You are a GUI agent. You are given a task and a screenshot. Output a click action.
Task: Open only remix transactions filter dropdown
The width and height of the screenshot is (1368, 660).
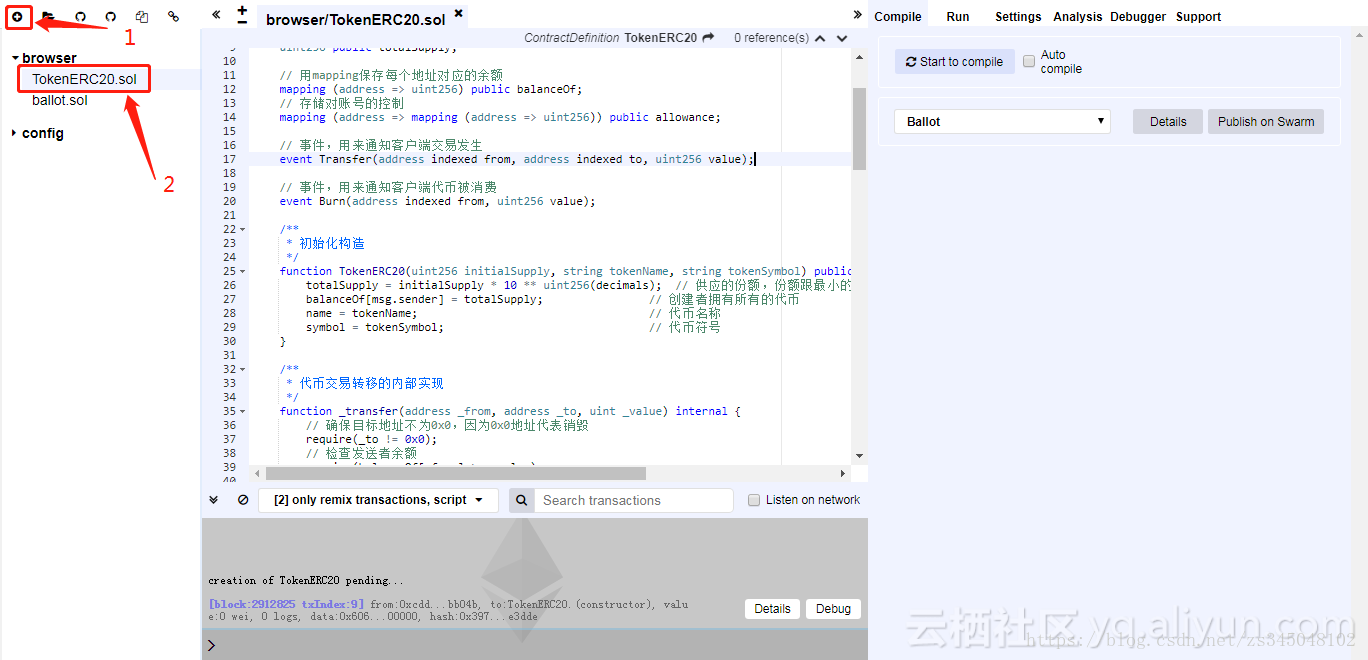point(378,500)
